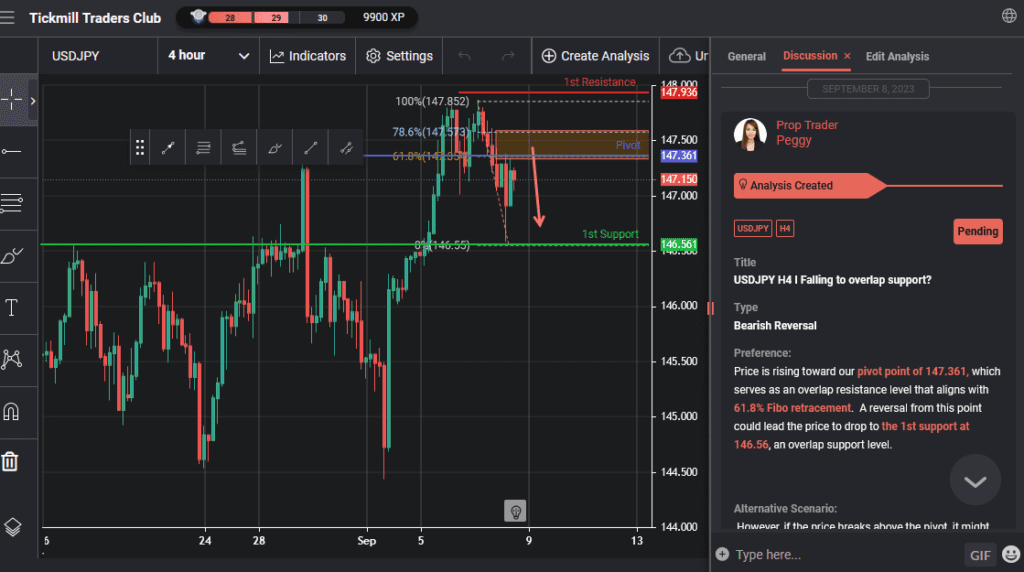1024x572 pixels.
Task: Select the brush drawing tool
Action: click(x=12, y=255)
